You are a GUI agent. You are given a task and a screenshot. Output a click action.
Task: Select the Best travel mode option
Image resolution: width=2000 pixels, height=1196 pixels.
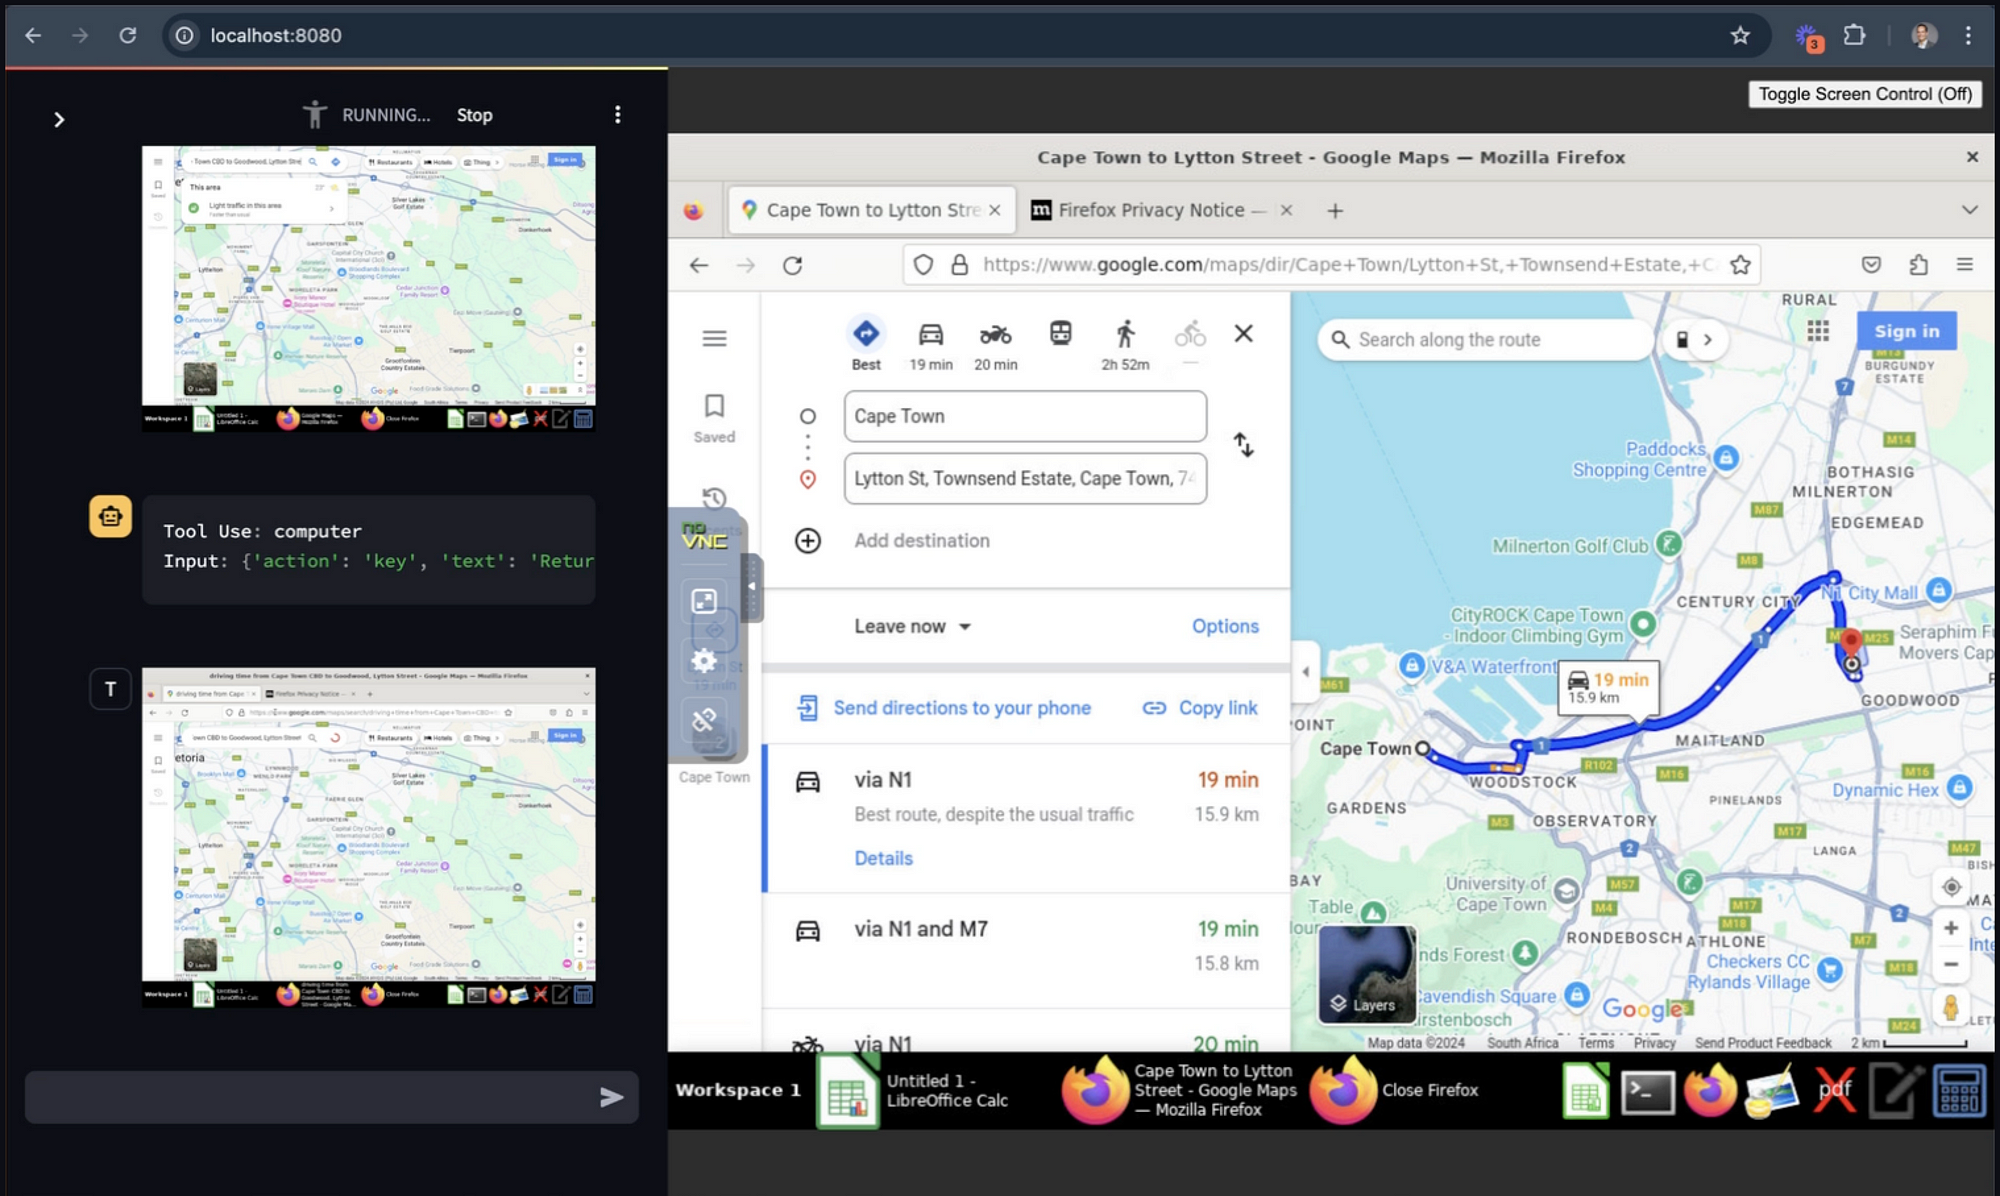click(866, 335)
